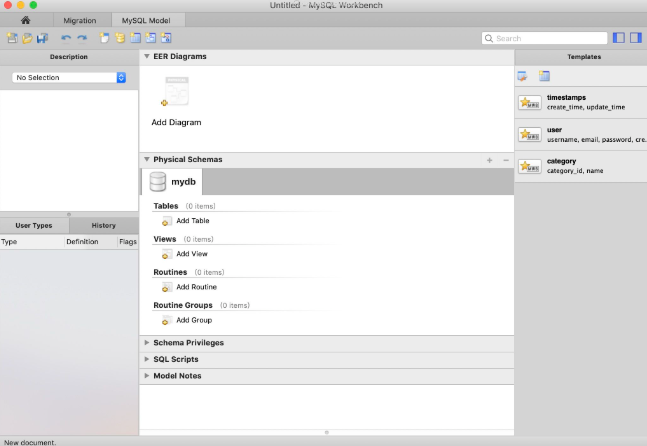
Task: Select the MySQL Model tab
Action: [146, 20]
